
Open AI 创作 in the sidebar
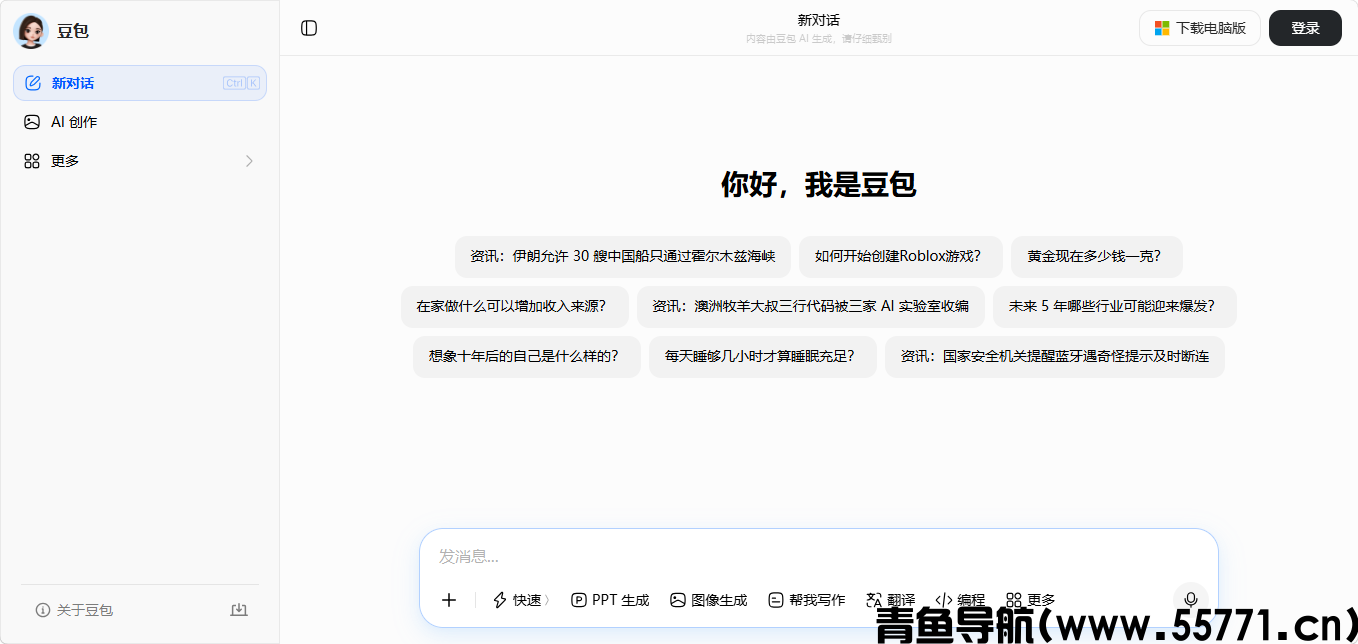(x=140, y=122)
